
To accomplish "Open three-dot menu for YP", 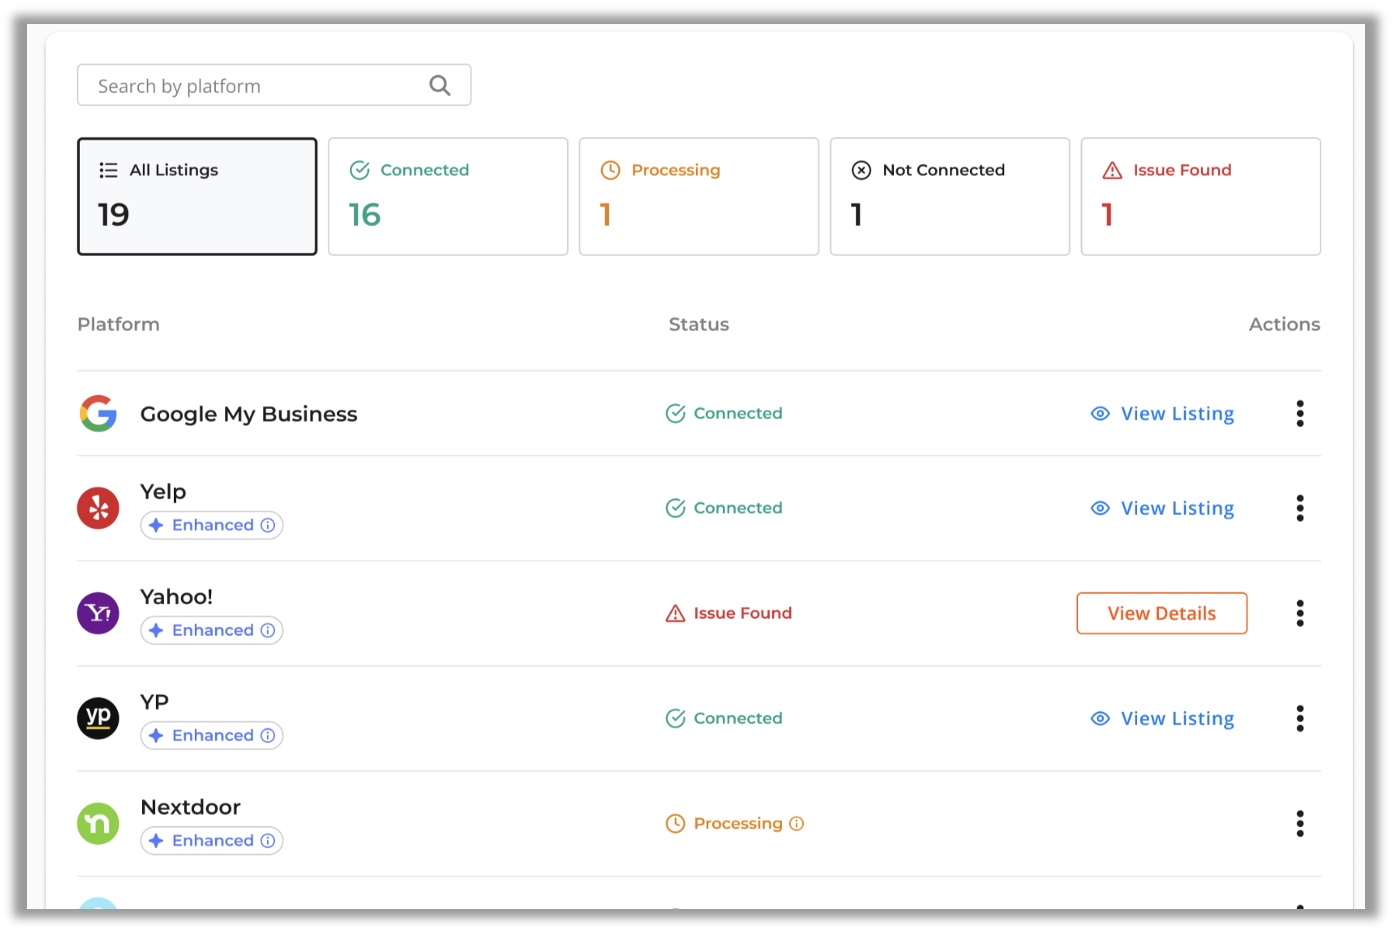I will click(x=1300, y=718).
